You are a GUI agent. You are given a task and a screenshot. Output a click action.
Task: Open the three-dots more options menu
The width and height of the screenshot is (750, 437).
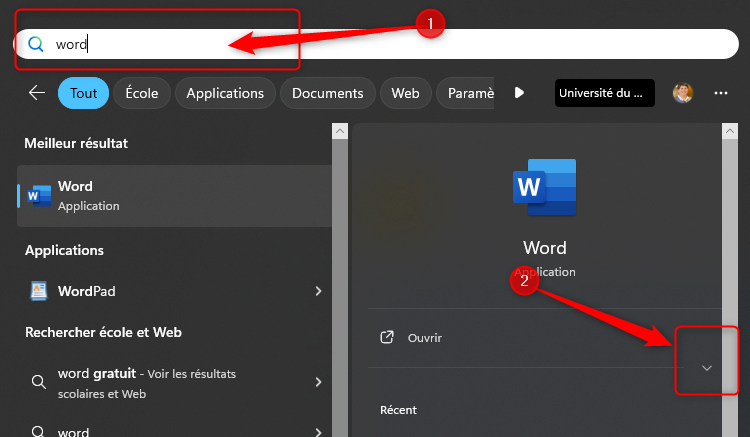721,93
